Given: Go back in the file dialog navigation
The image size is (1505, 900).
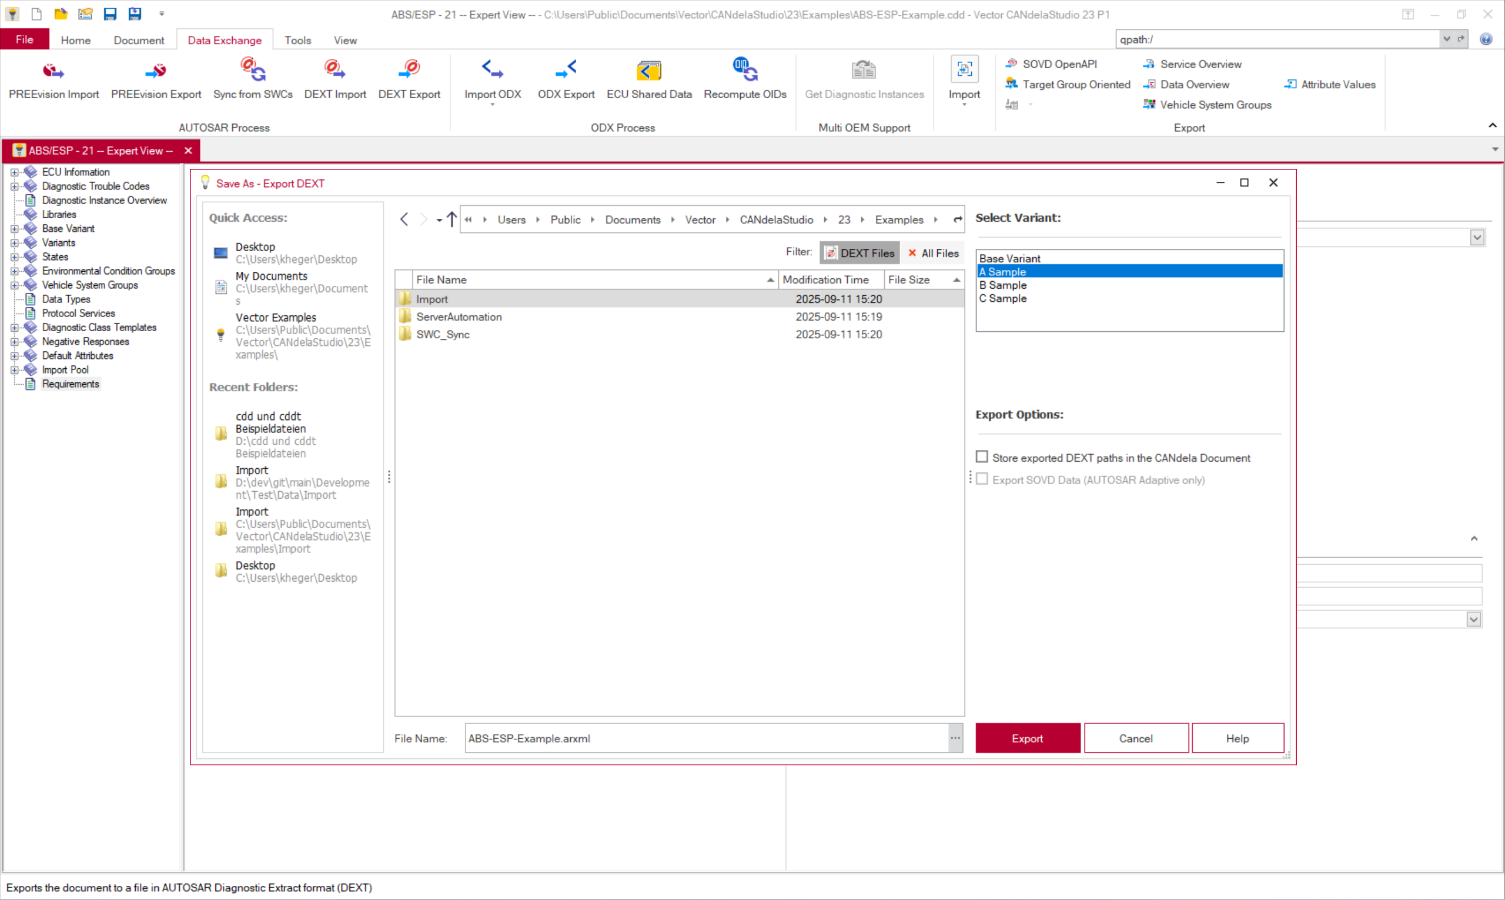Looking at the screenshot, I should click(404, 219).
